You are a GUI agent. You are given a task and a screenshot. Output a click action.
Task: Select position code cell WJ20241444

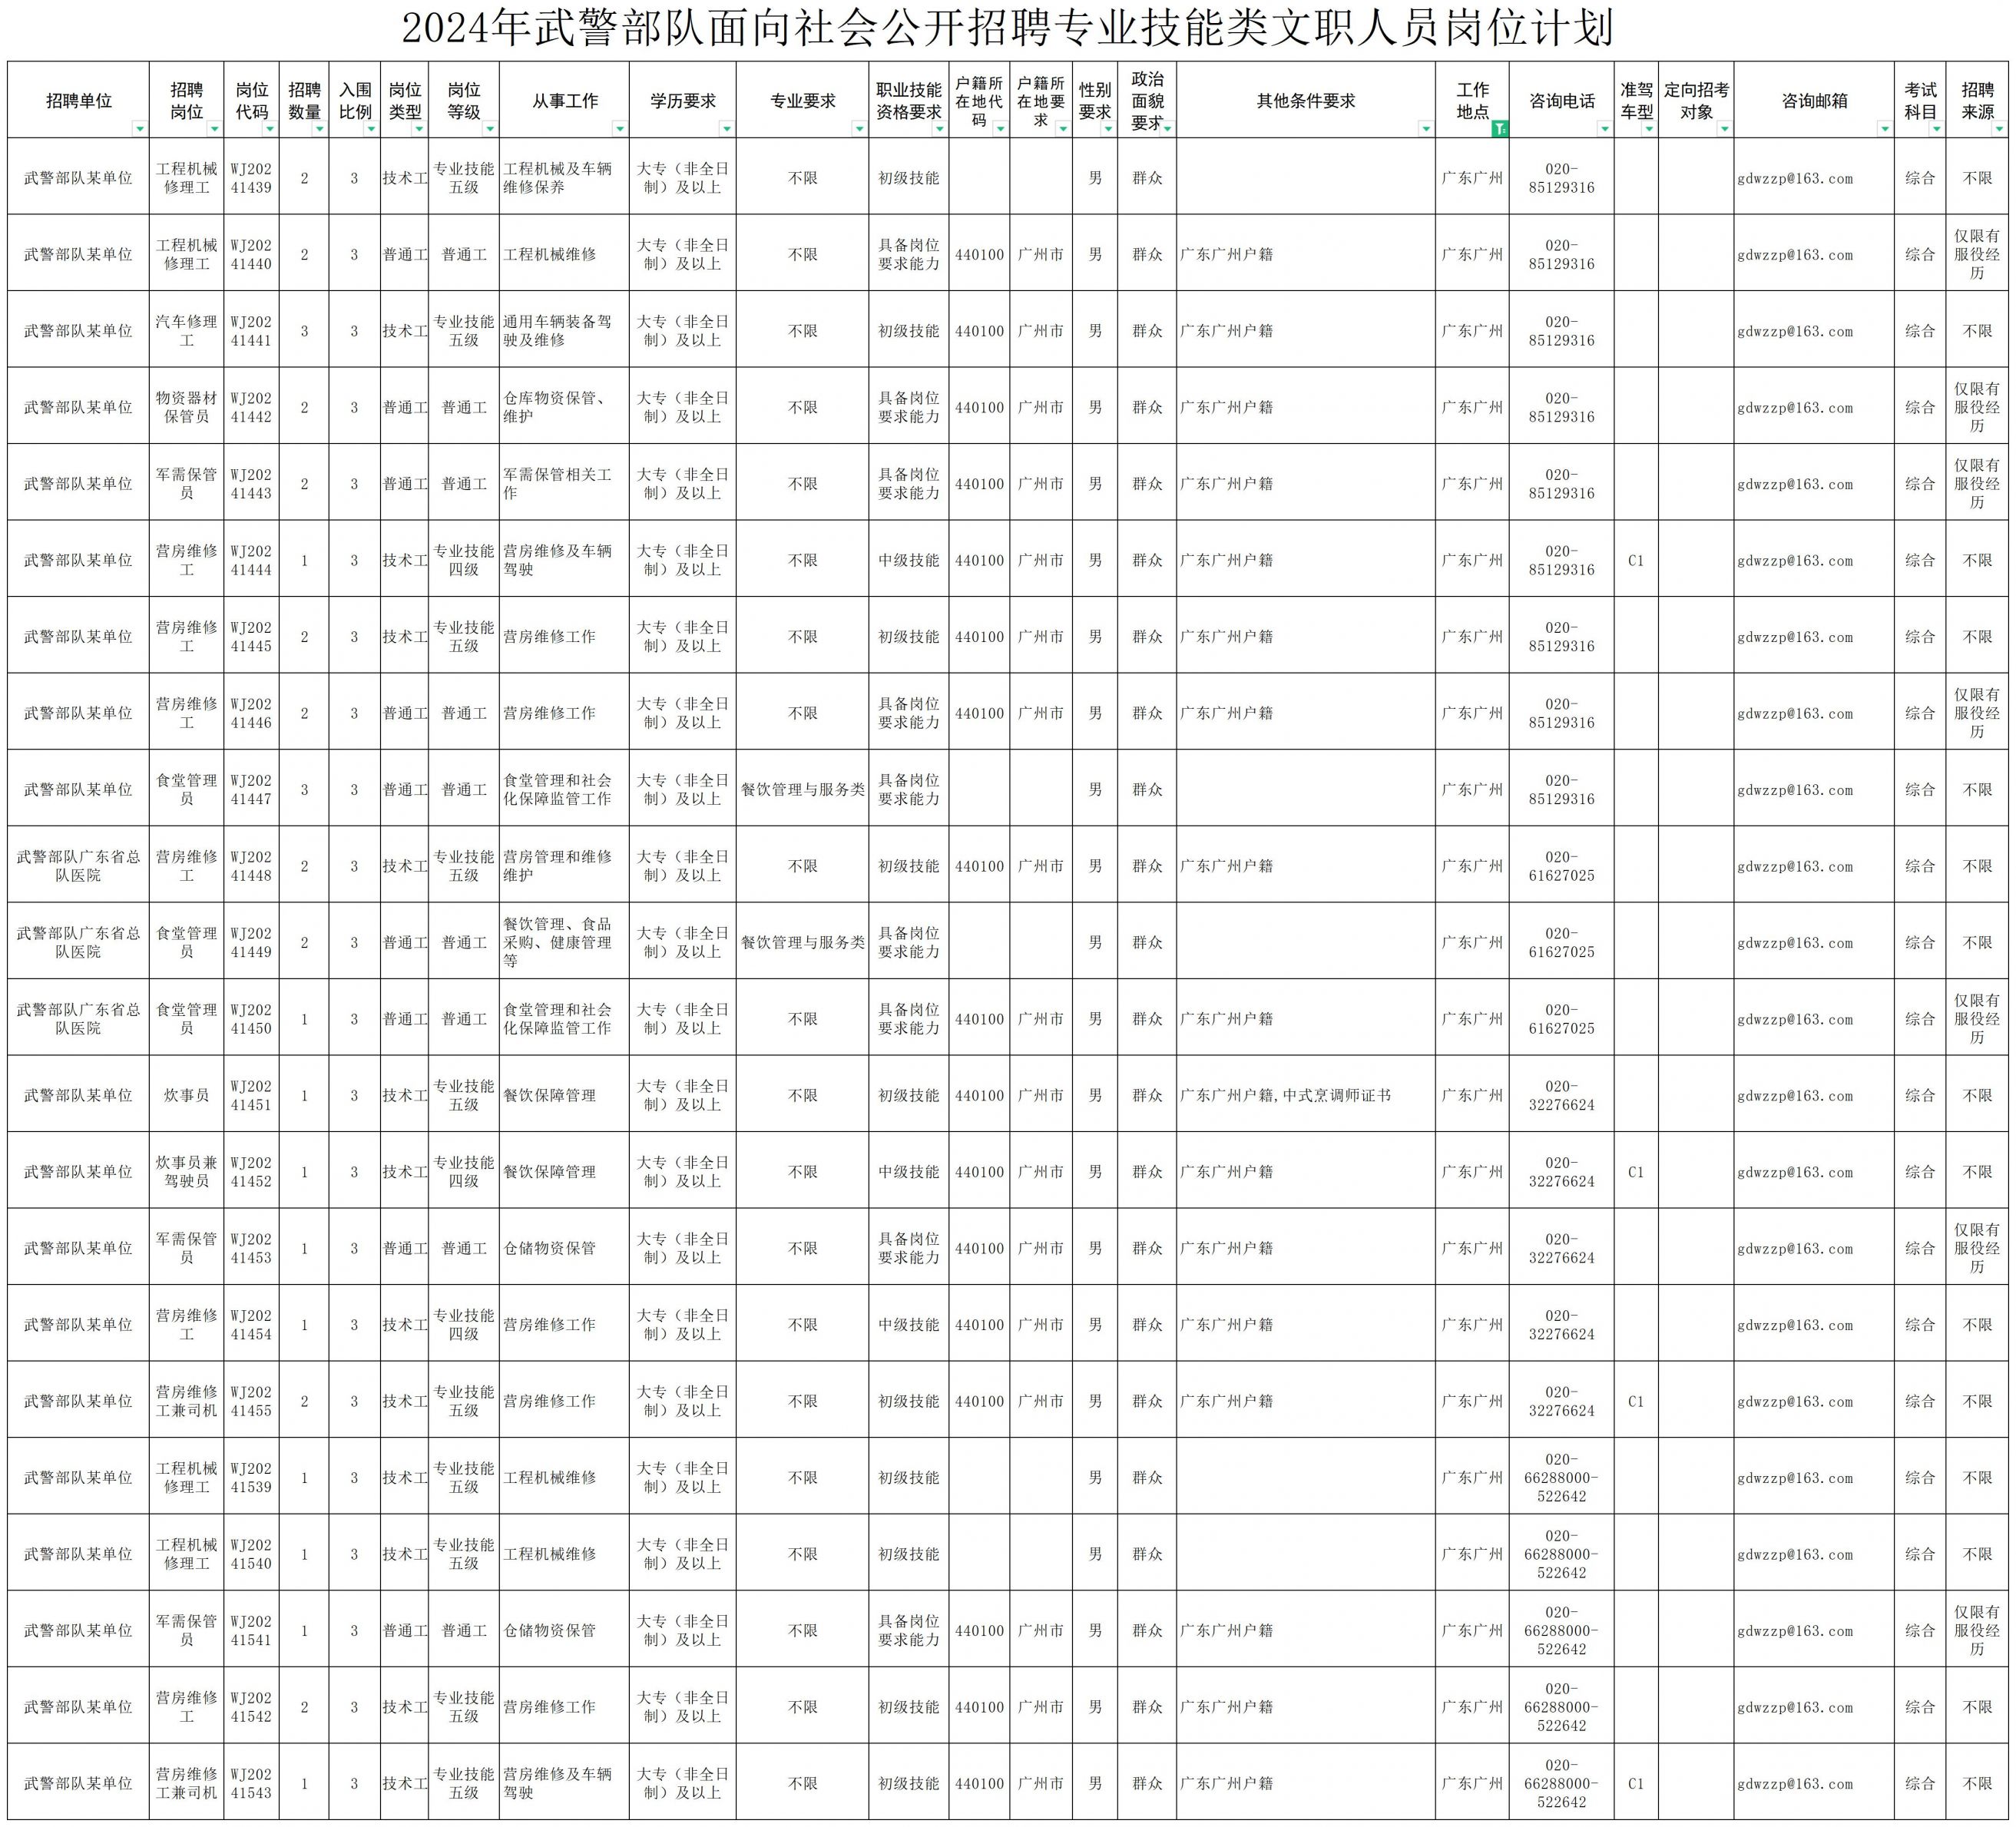(251, 560)
